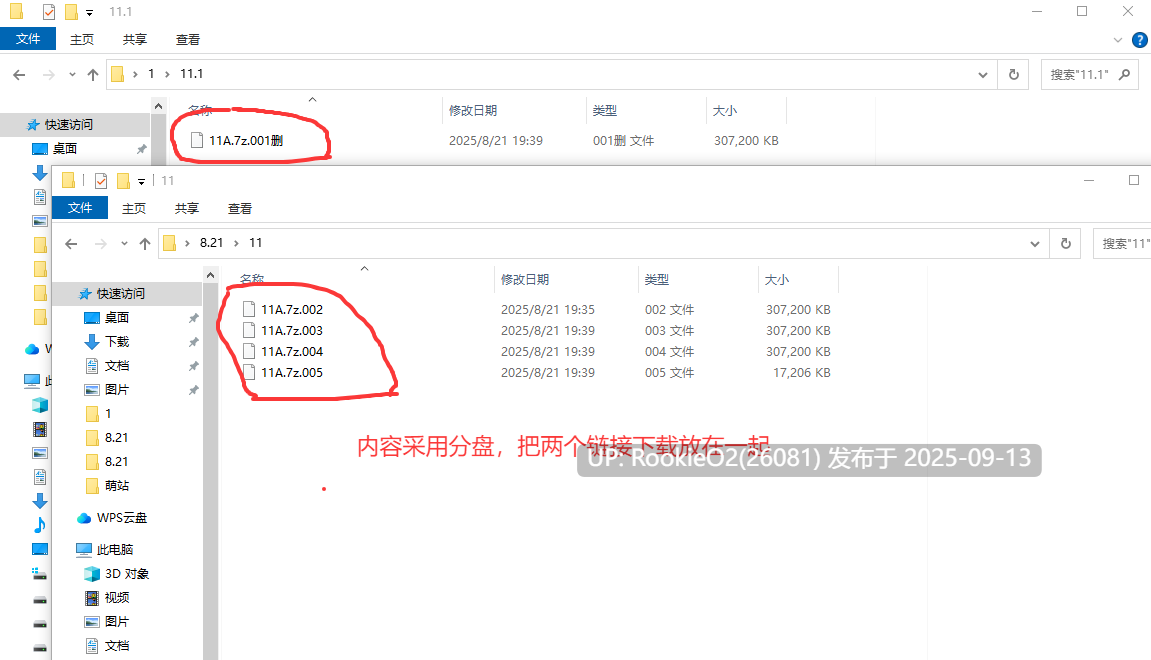
Task: Sort by 类型 in the 11 window
Action: 657,280
